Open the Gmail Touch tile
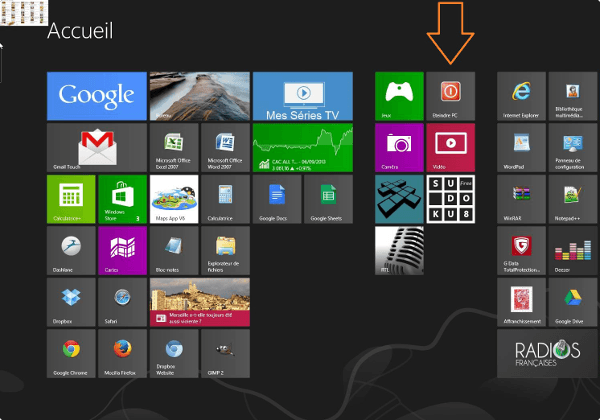600x420 pixels. [x=97, y=148]
